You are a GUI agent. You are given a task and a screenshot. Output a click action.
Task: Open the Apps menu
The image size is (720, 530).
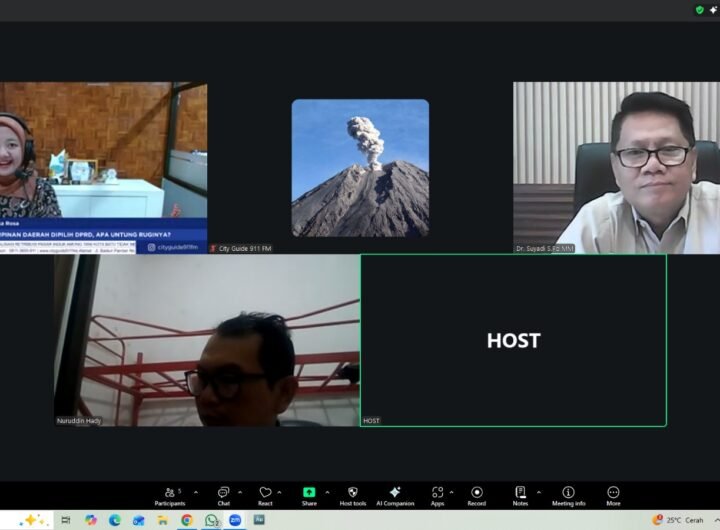[x=437, y=494]
